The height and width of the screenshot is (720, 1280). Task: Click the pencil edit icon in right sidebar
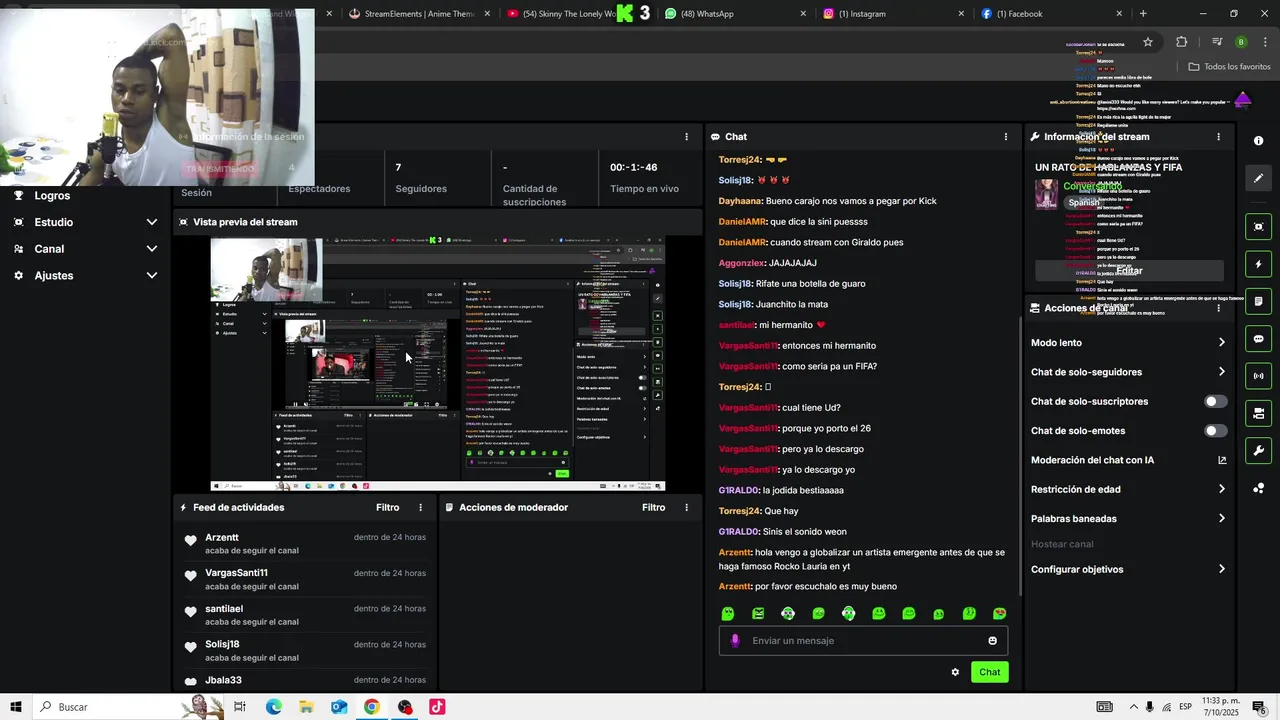click(1258, 178)
